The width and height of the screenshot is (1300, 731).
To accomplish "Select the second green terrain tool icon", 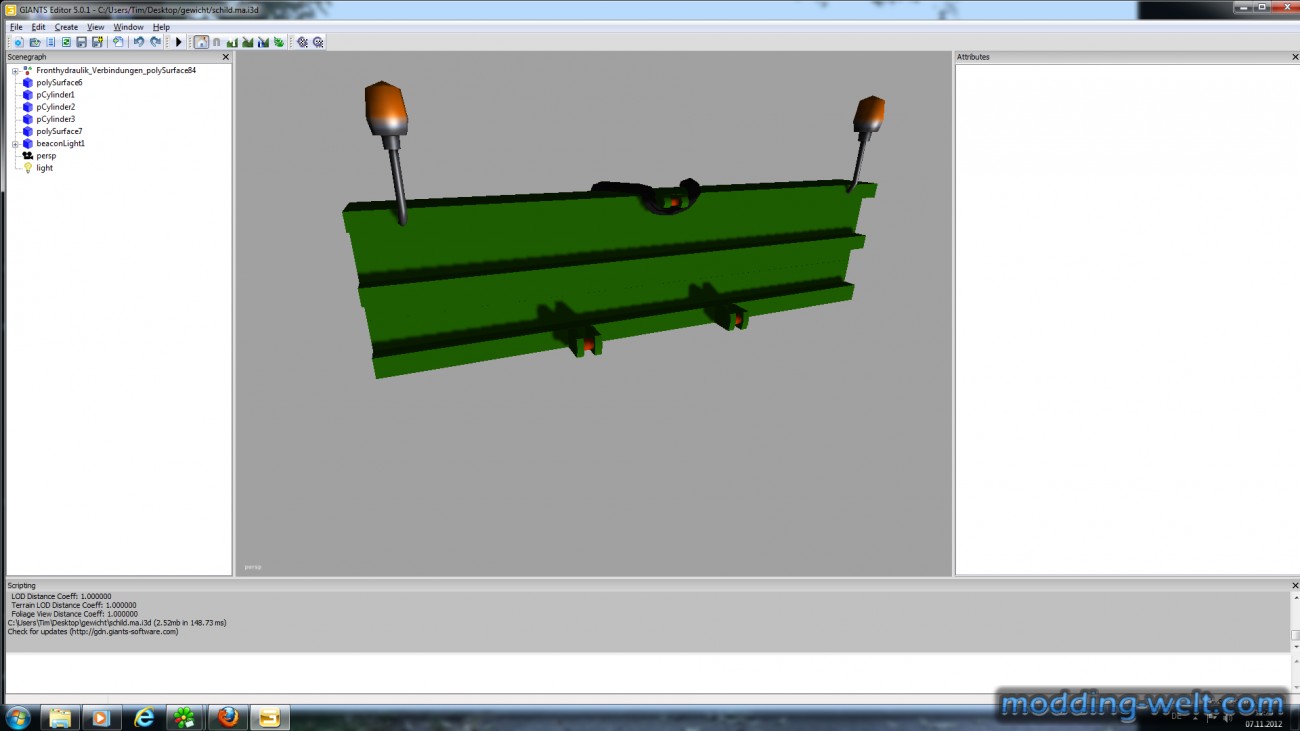I will pyautogui.click(x=247, y=42).
